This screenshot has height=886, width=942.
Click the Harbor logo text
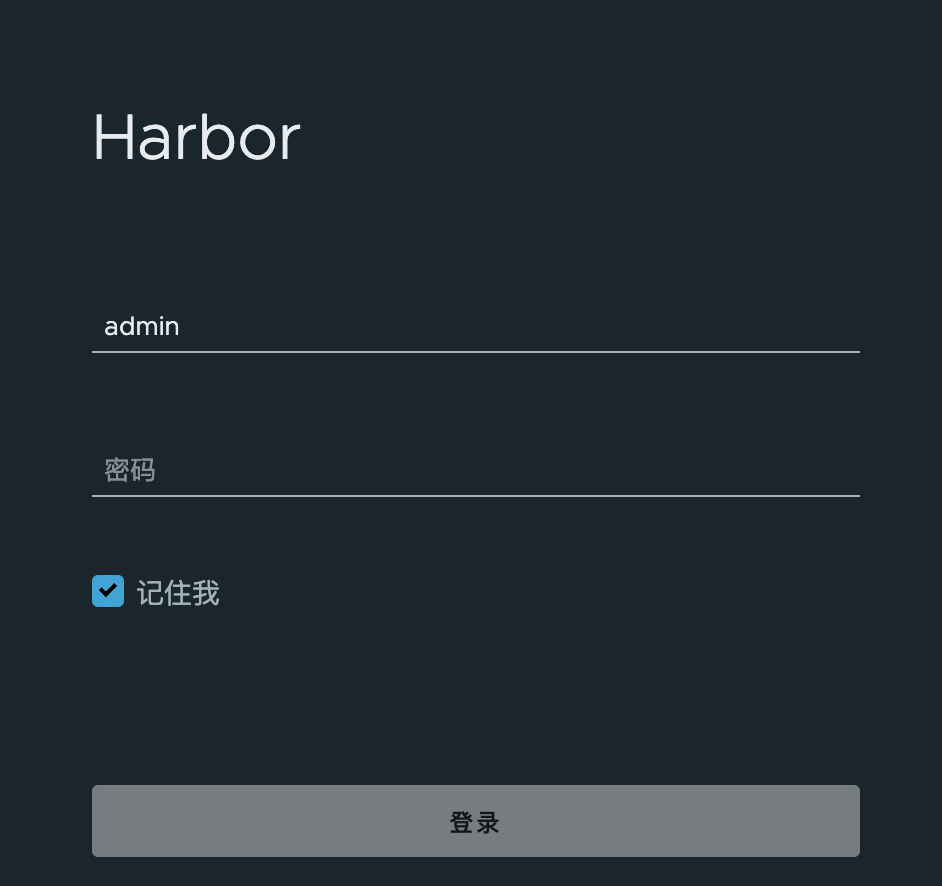(x=196, y=138)
